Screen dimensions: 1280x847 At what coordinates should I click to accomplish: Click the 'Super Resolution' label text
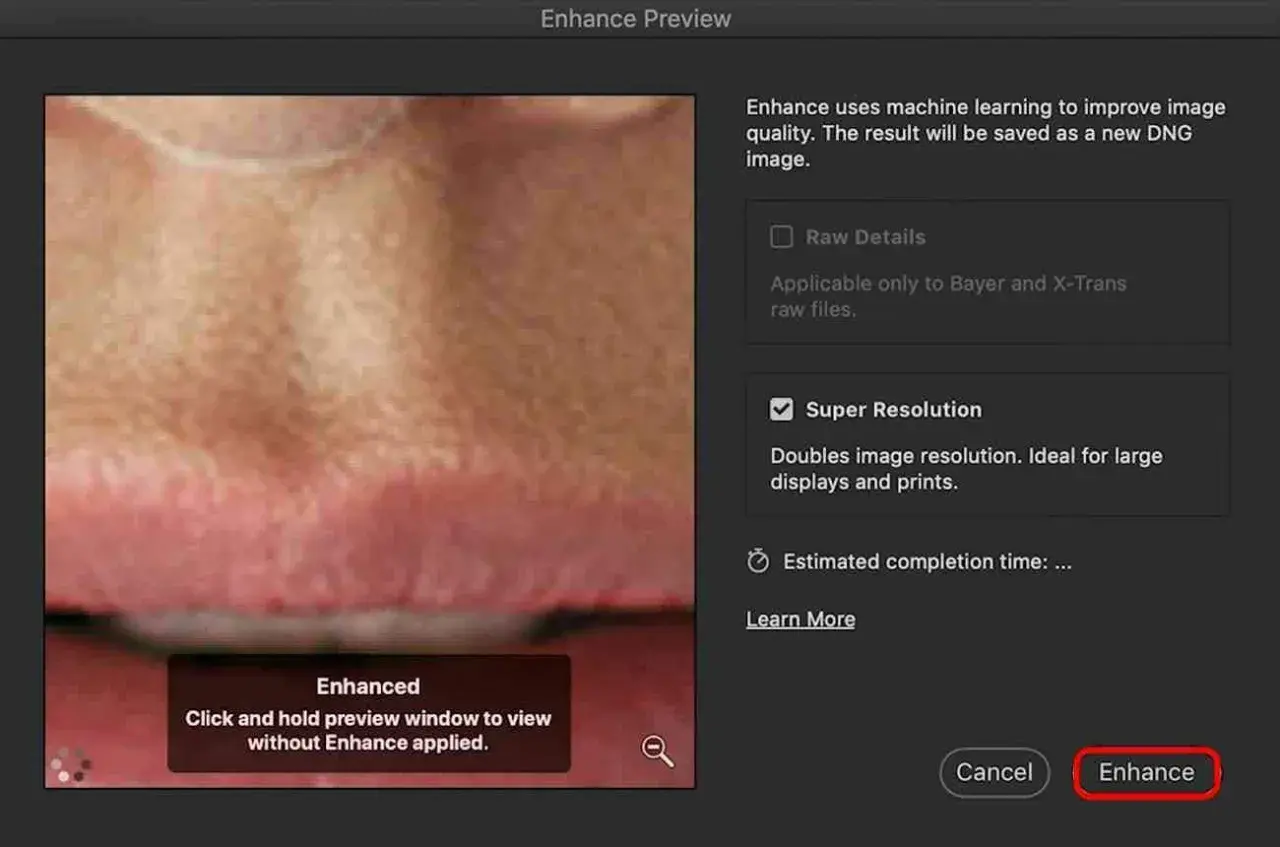(893, 410)
